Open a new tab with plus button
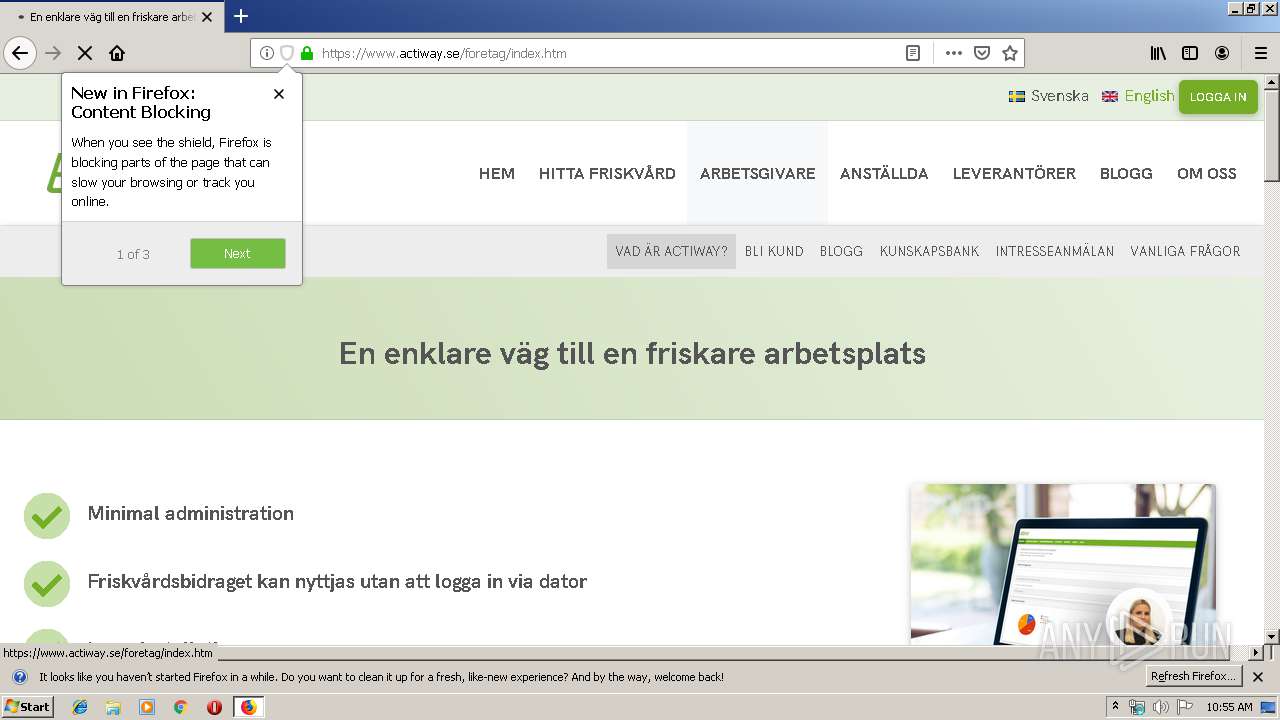 coord(241,16)
